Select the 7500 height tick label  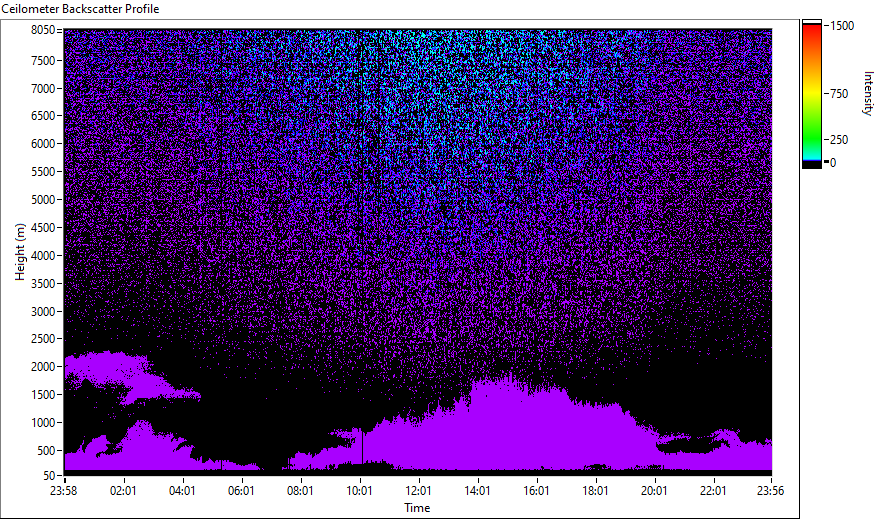point(43,60)
